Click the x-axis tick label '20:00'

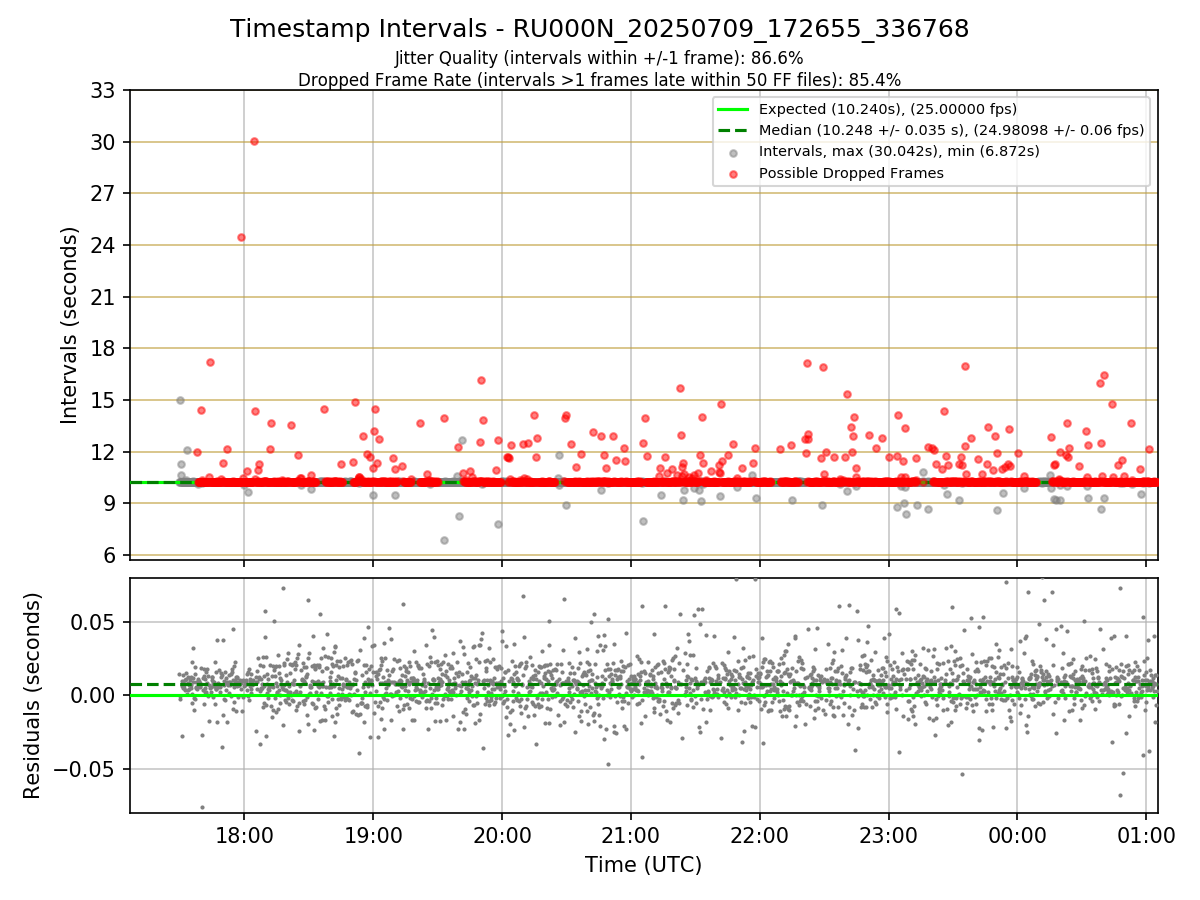502,834
